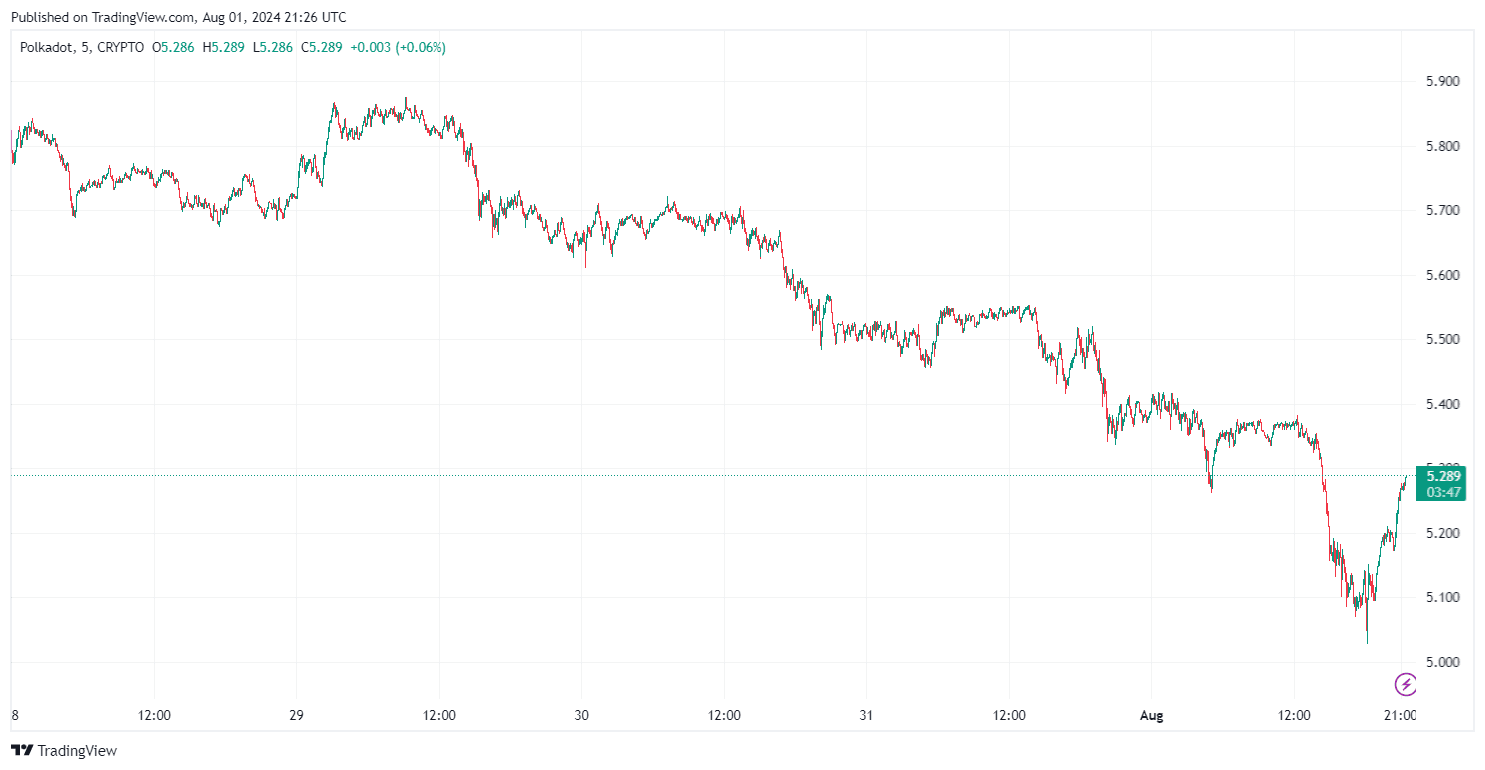
Task: Click the countdown timer 03:47
Action: pyautogui.click(x=1445, y=491)
